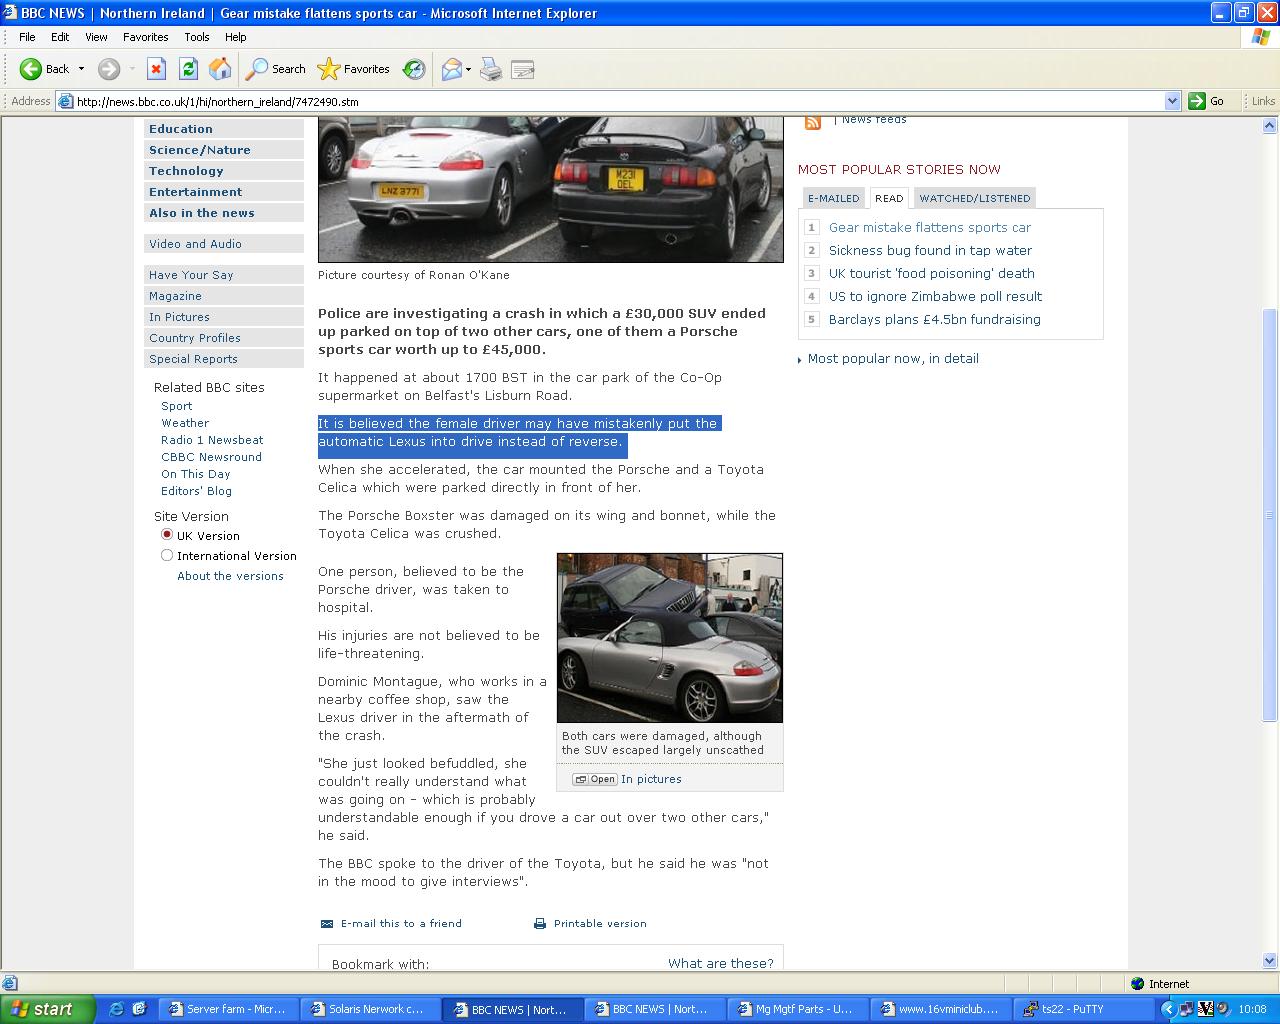
Task: Click the RSS news feeds icon
Action: (x=812, y=122)
